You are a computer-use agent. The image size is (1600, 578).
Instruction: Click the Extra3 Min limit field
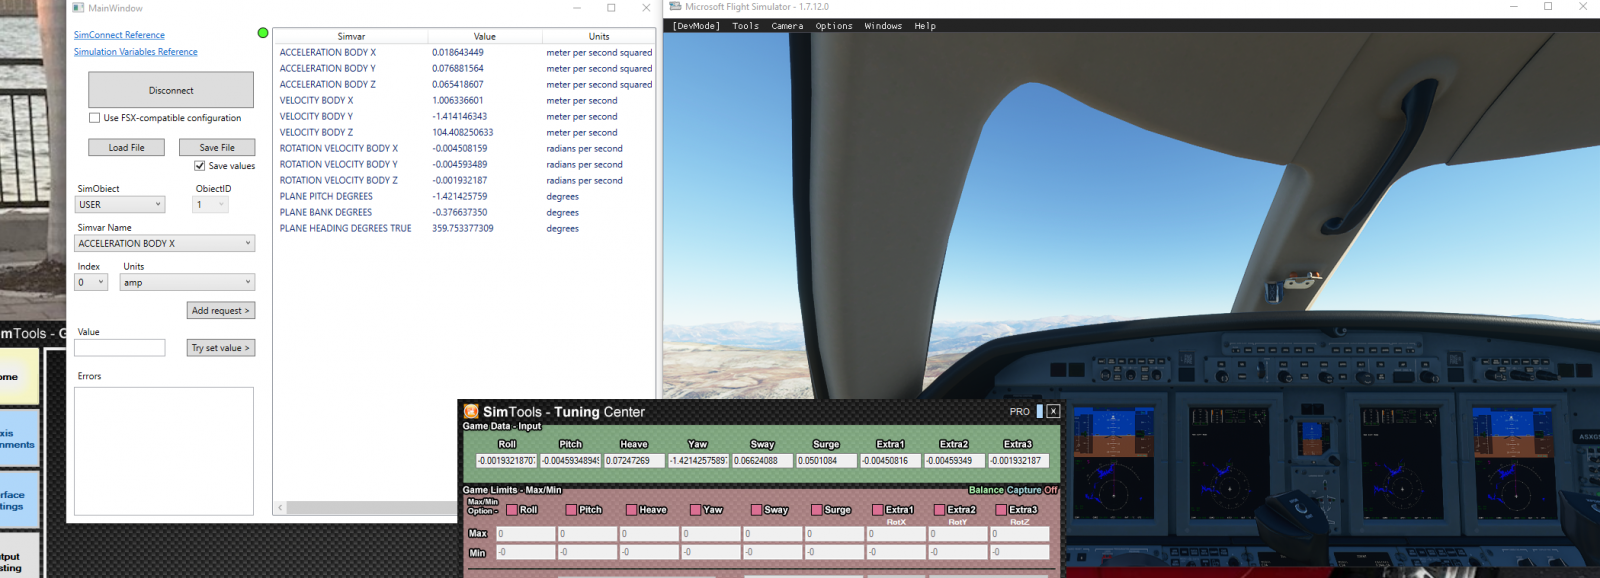pos(1019,552)
